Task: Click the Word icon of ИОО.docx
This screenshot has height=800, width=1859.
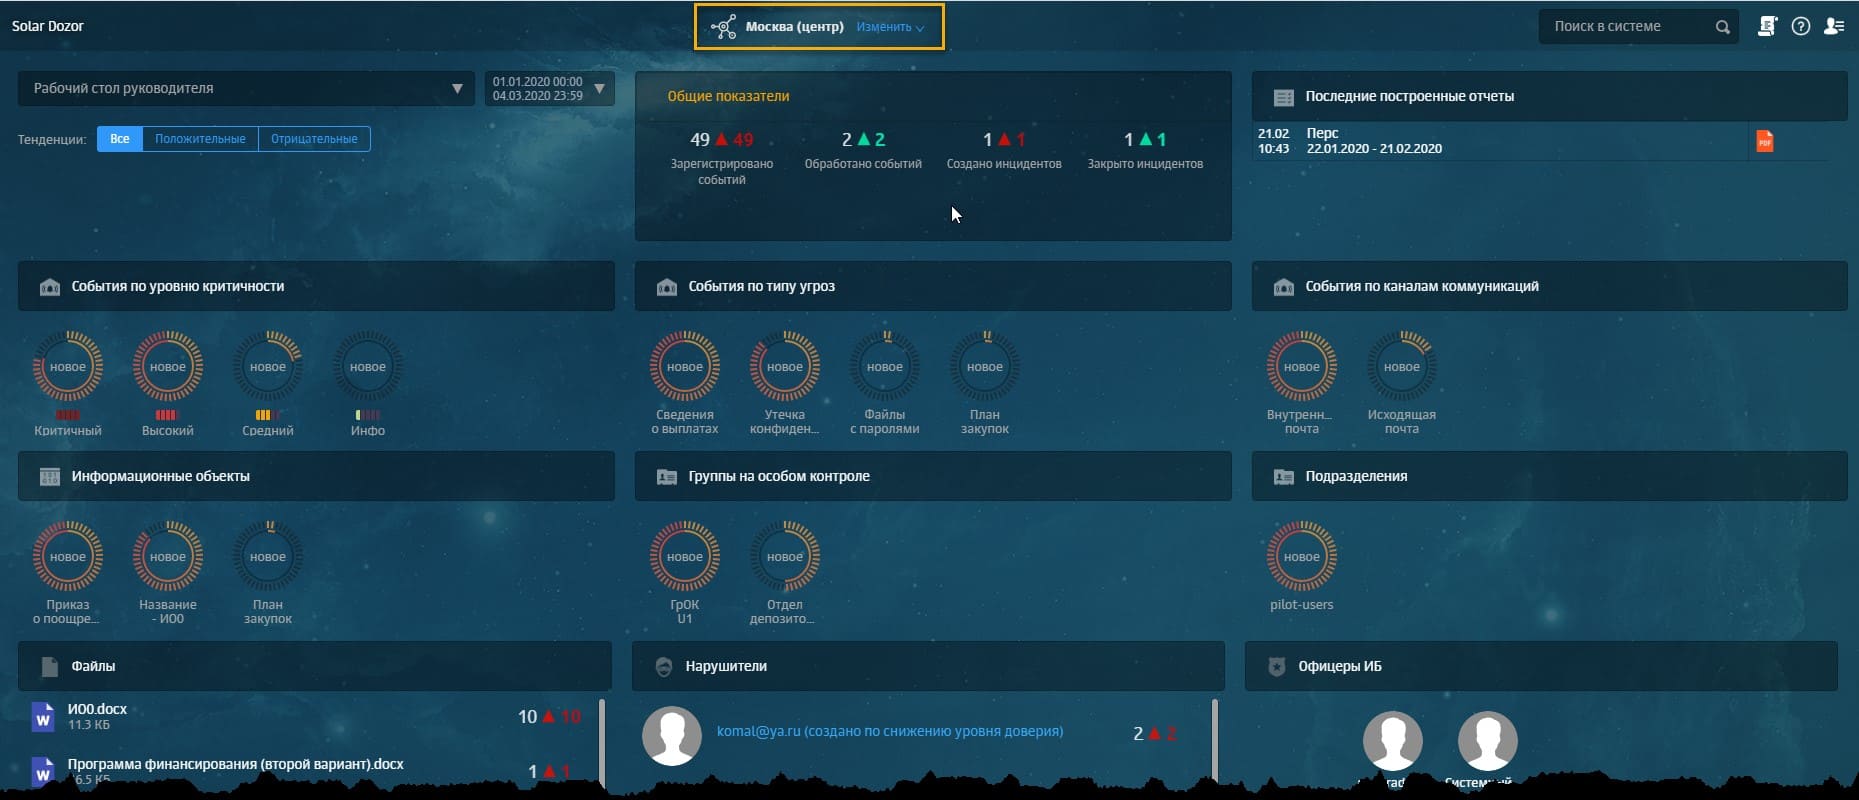Action: [42, 717]
